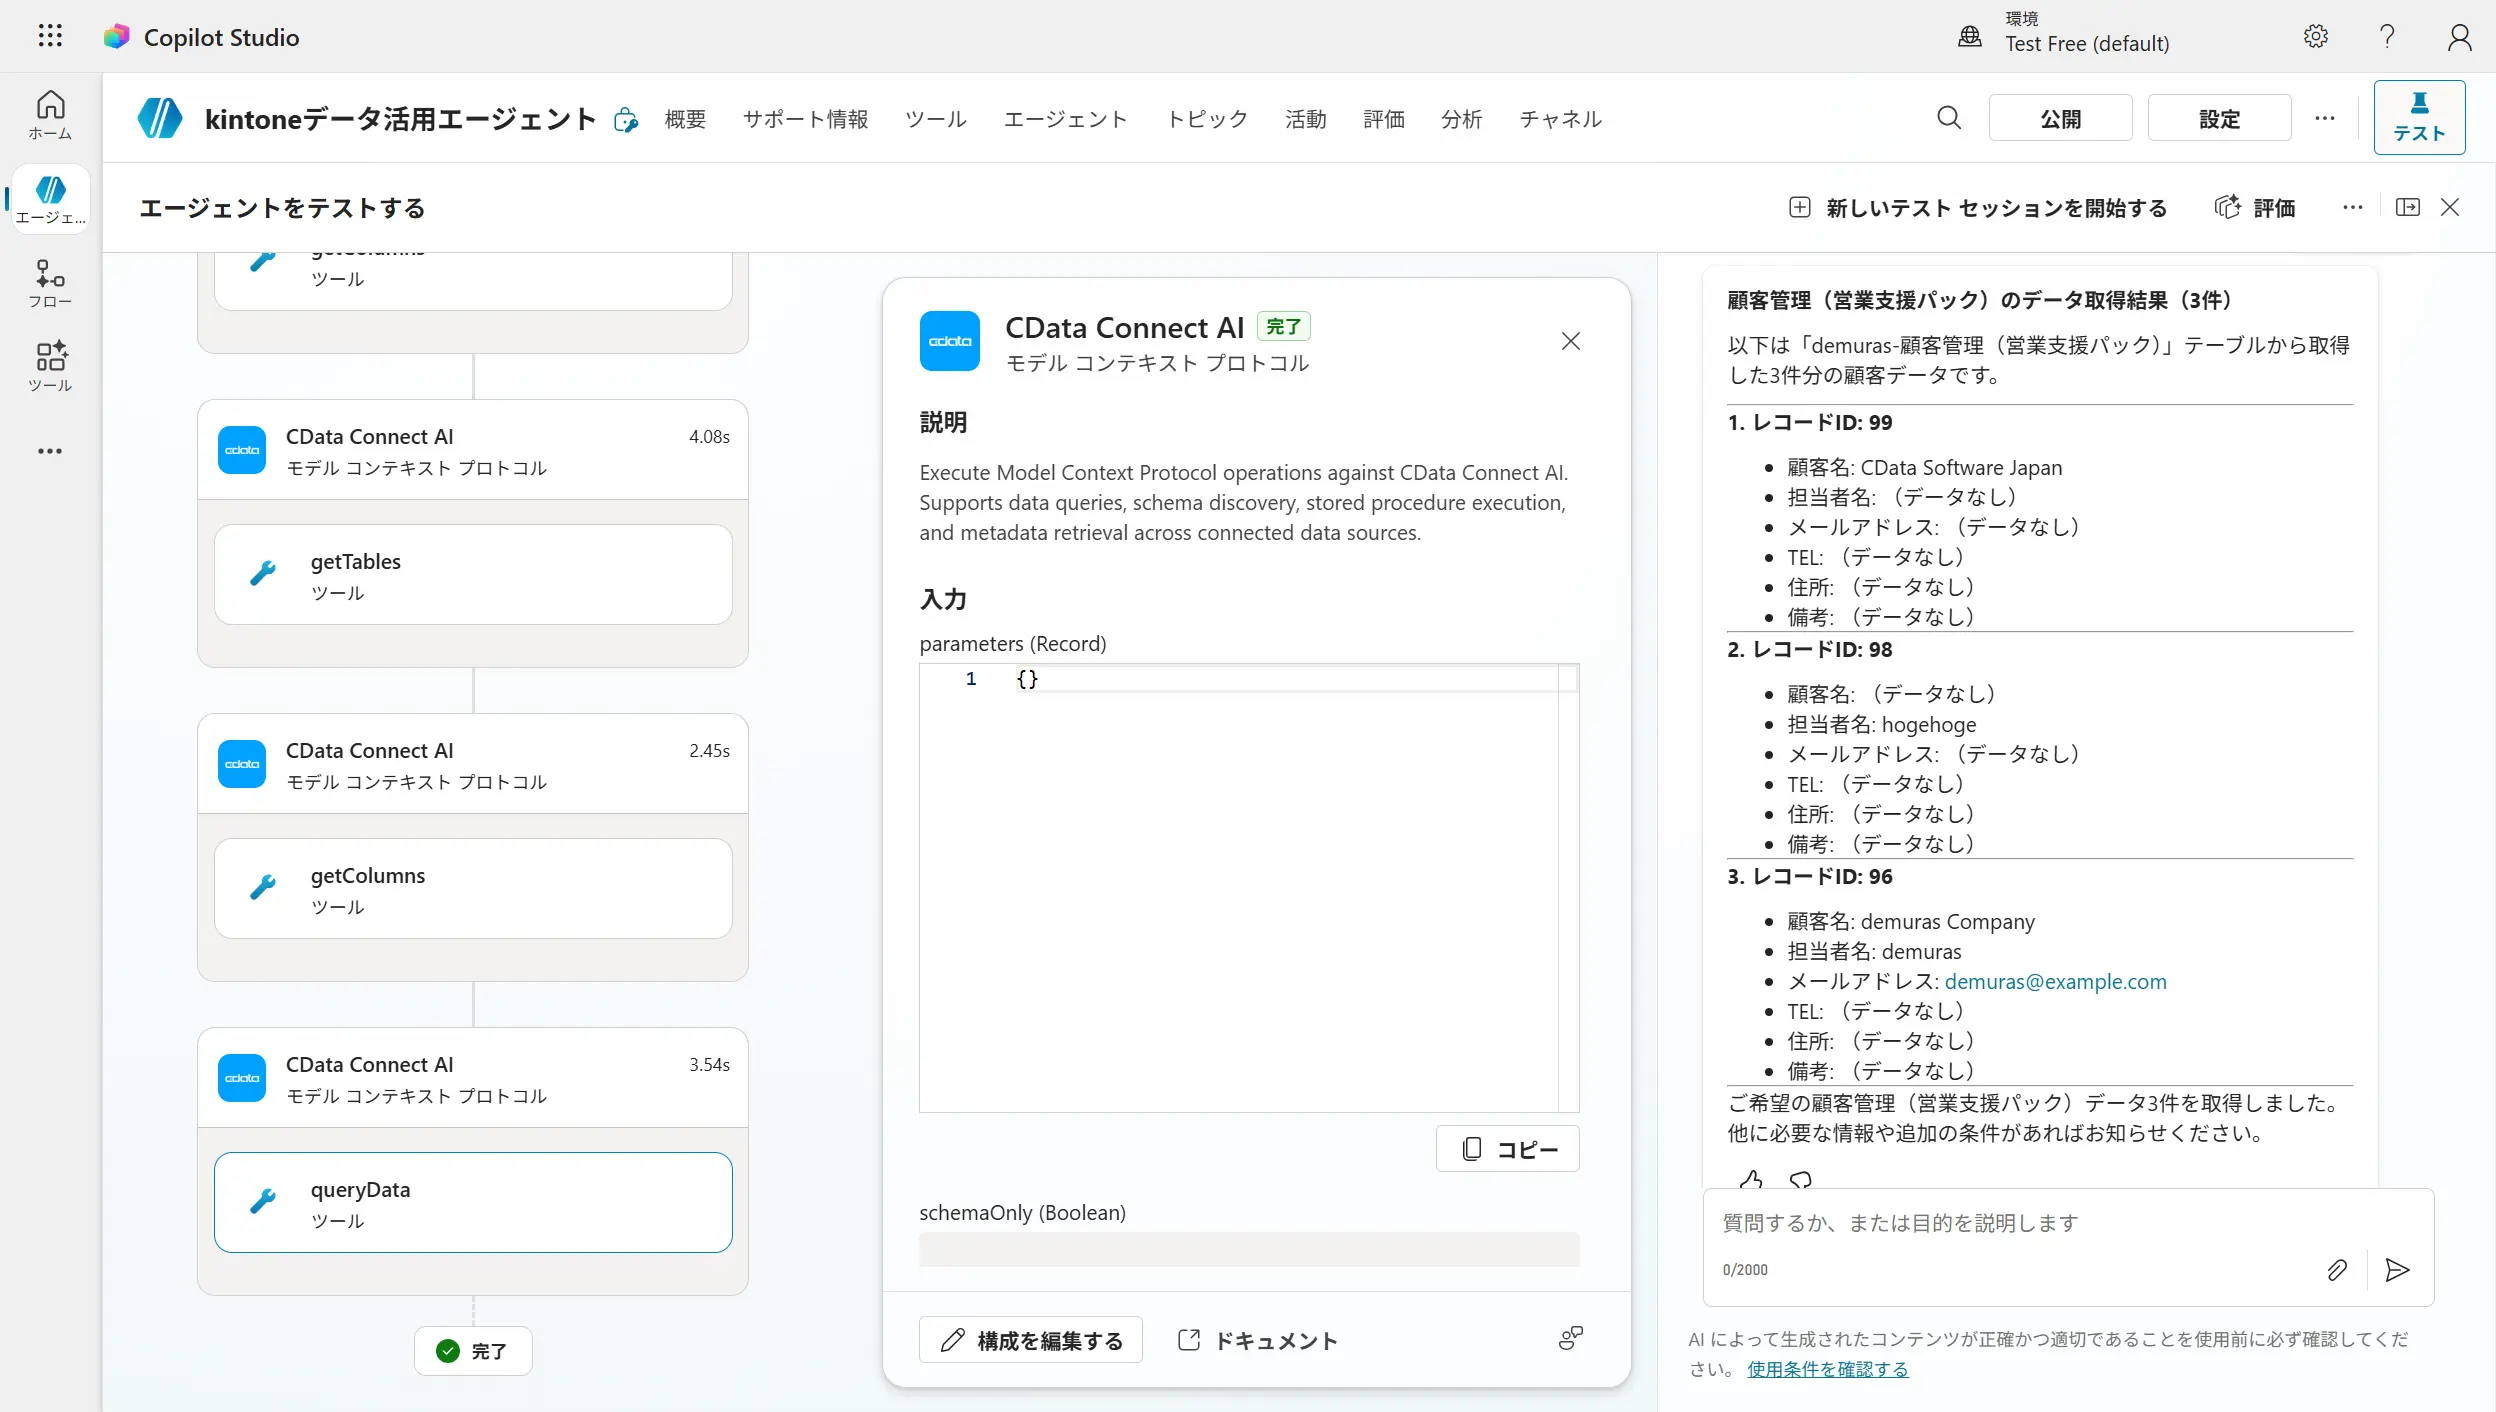Toggle the side panel layout icon
The height and width of the screenshot is (1412, 2496).
2407,207
